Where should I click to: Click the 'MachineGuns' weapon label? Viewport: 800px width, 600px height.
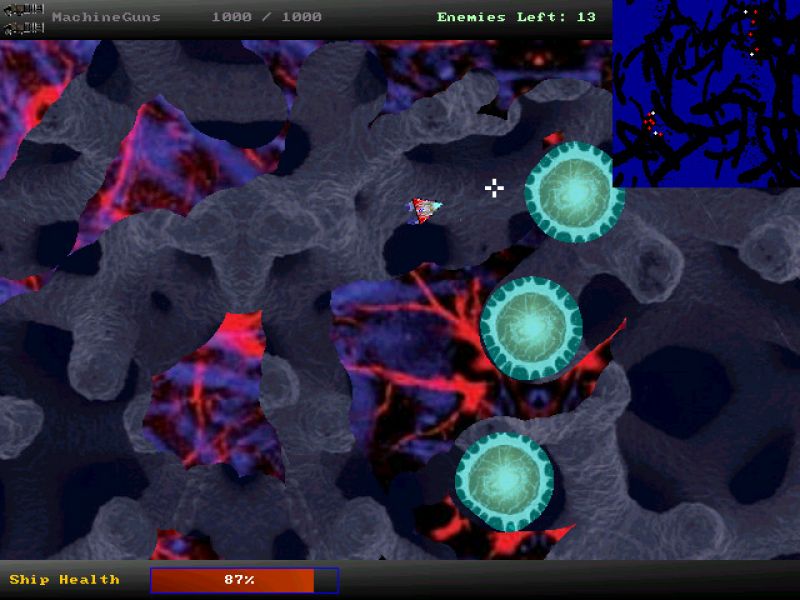(106, 17)
